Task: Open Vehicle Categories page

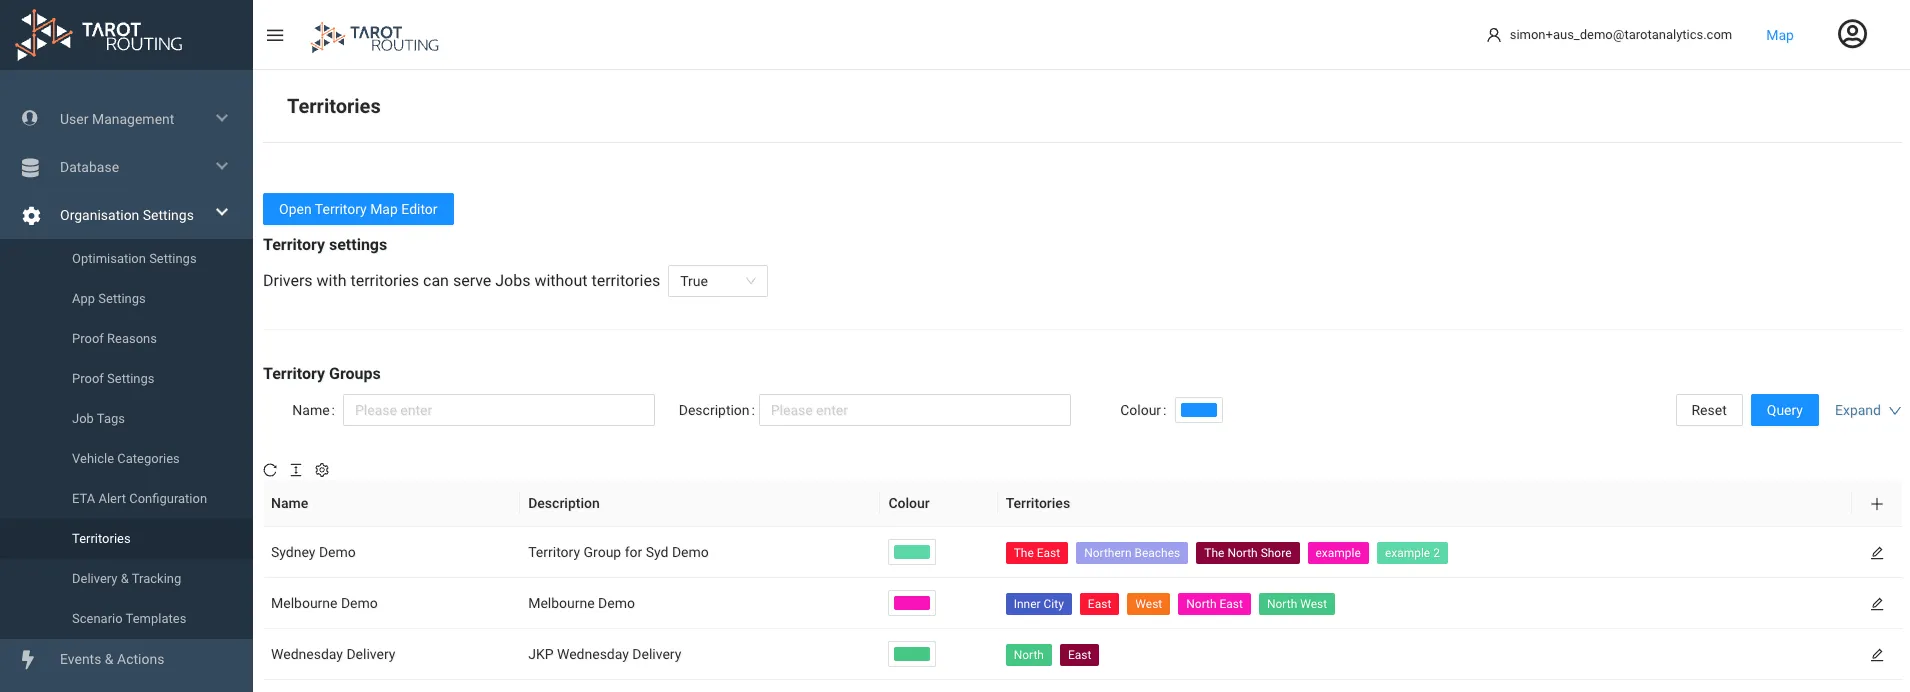Action: click(125, 458)
